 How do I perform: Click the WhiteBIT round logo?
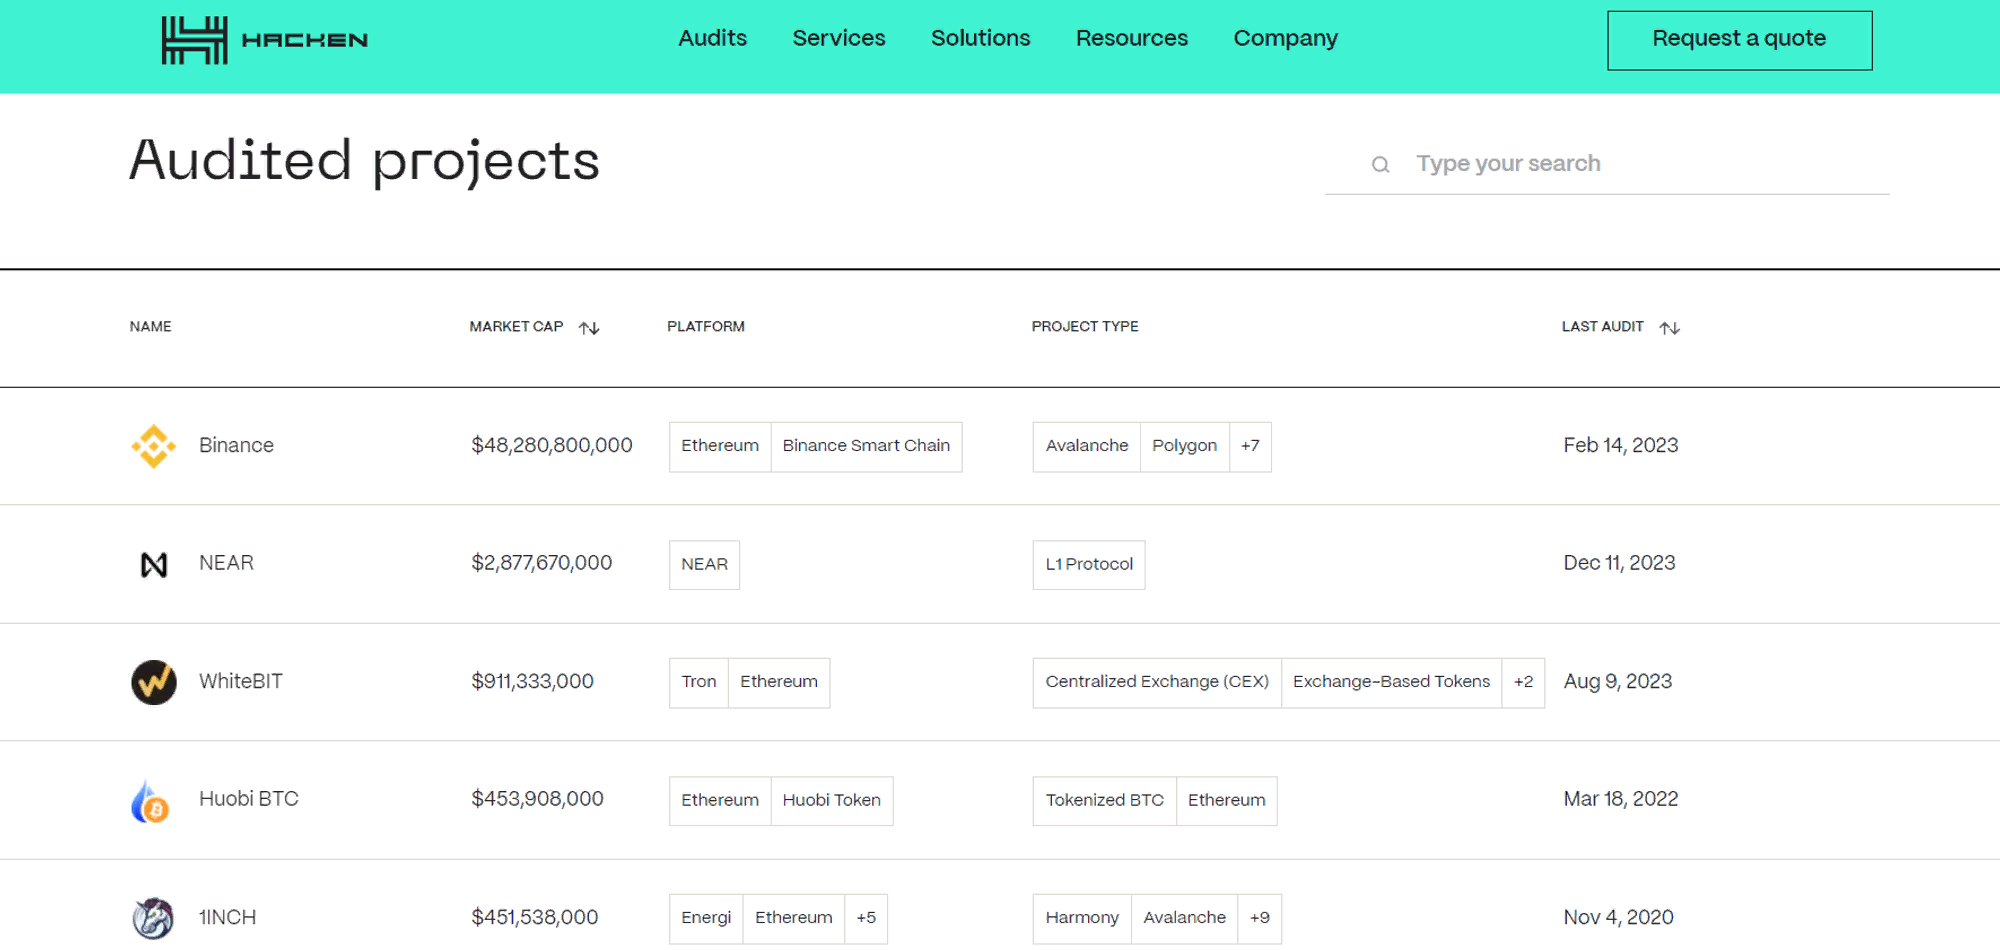tap(154, 682)
